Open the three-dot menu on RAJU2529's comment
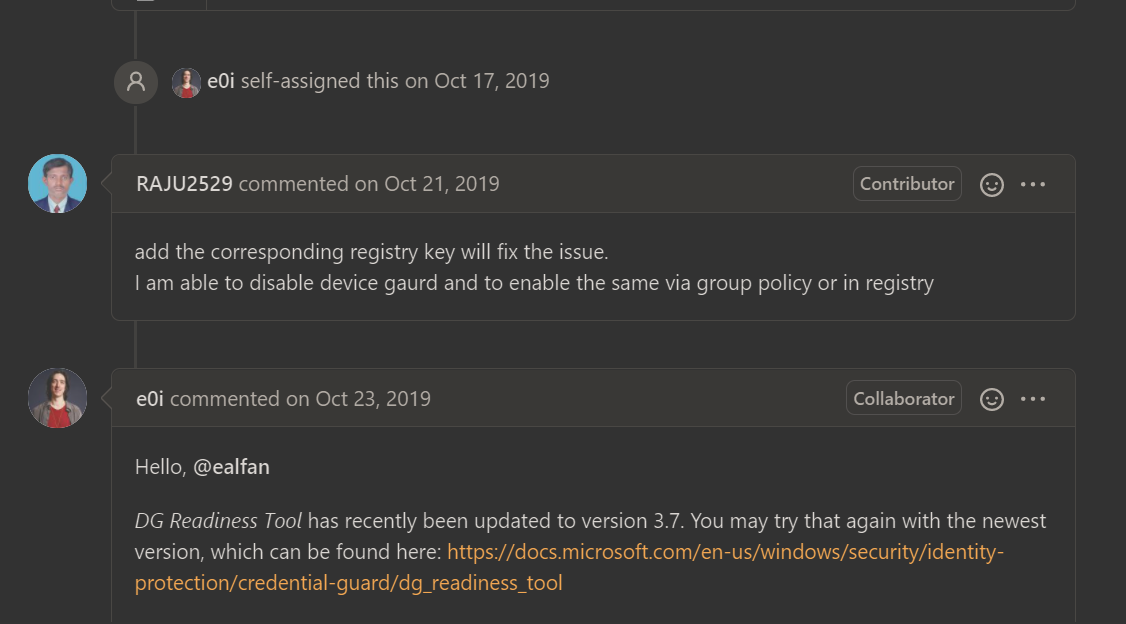Screen dimensions: 1126x624 tap(1033, 185)
